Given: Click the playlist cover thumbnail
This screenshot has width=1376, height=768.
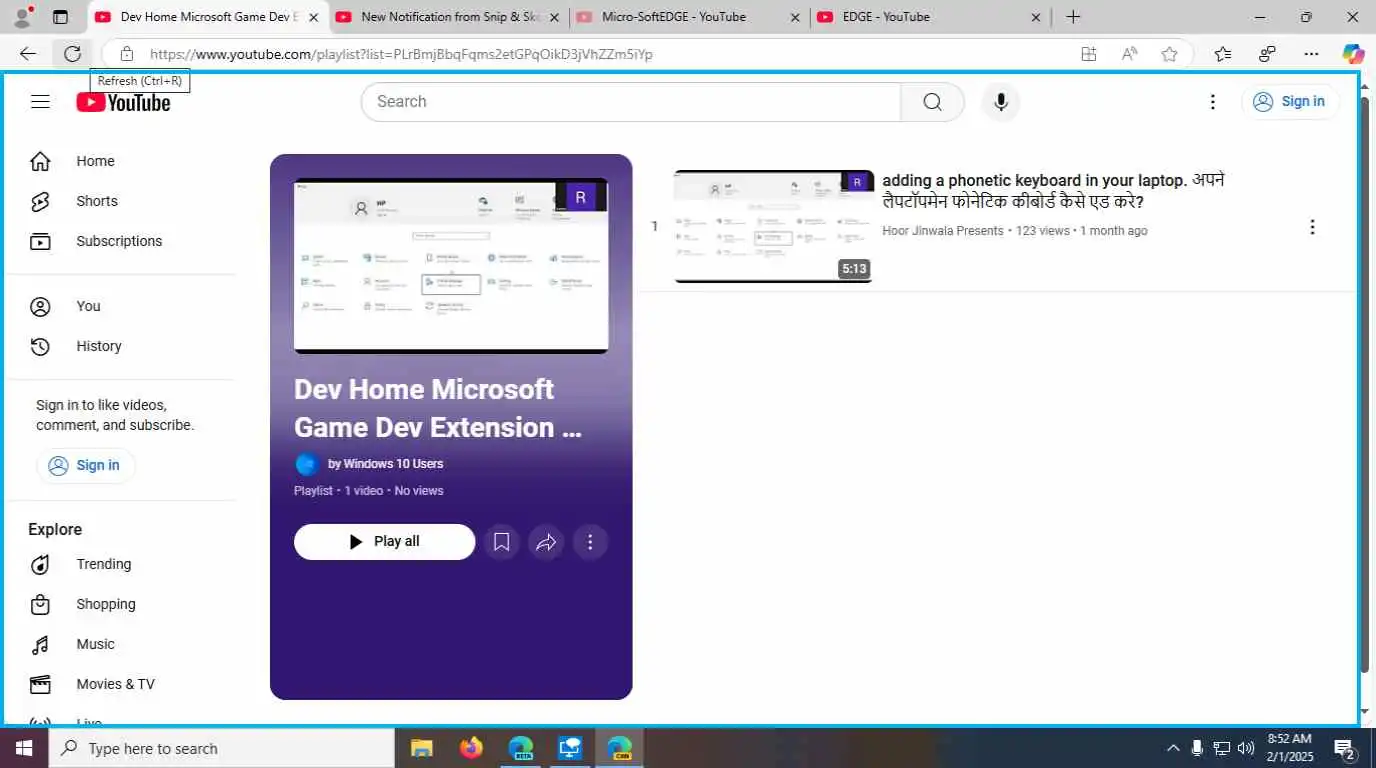Looking at the screenshot, I should tap(451, 266).
